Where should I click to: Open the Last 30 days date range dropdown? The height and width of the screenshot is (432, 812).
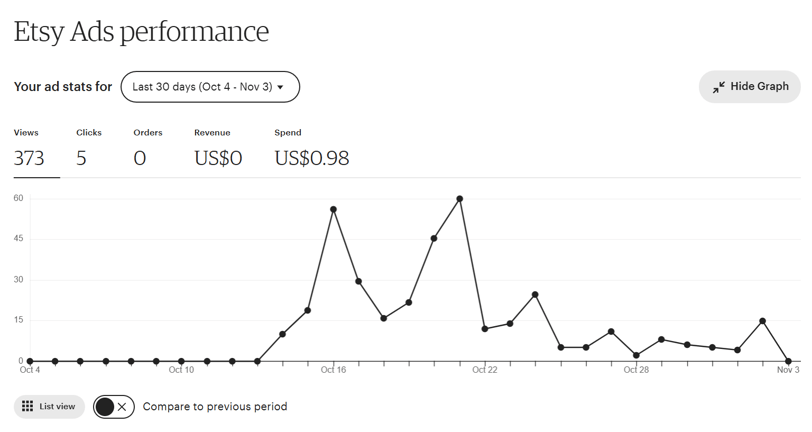209,87
